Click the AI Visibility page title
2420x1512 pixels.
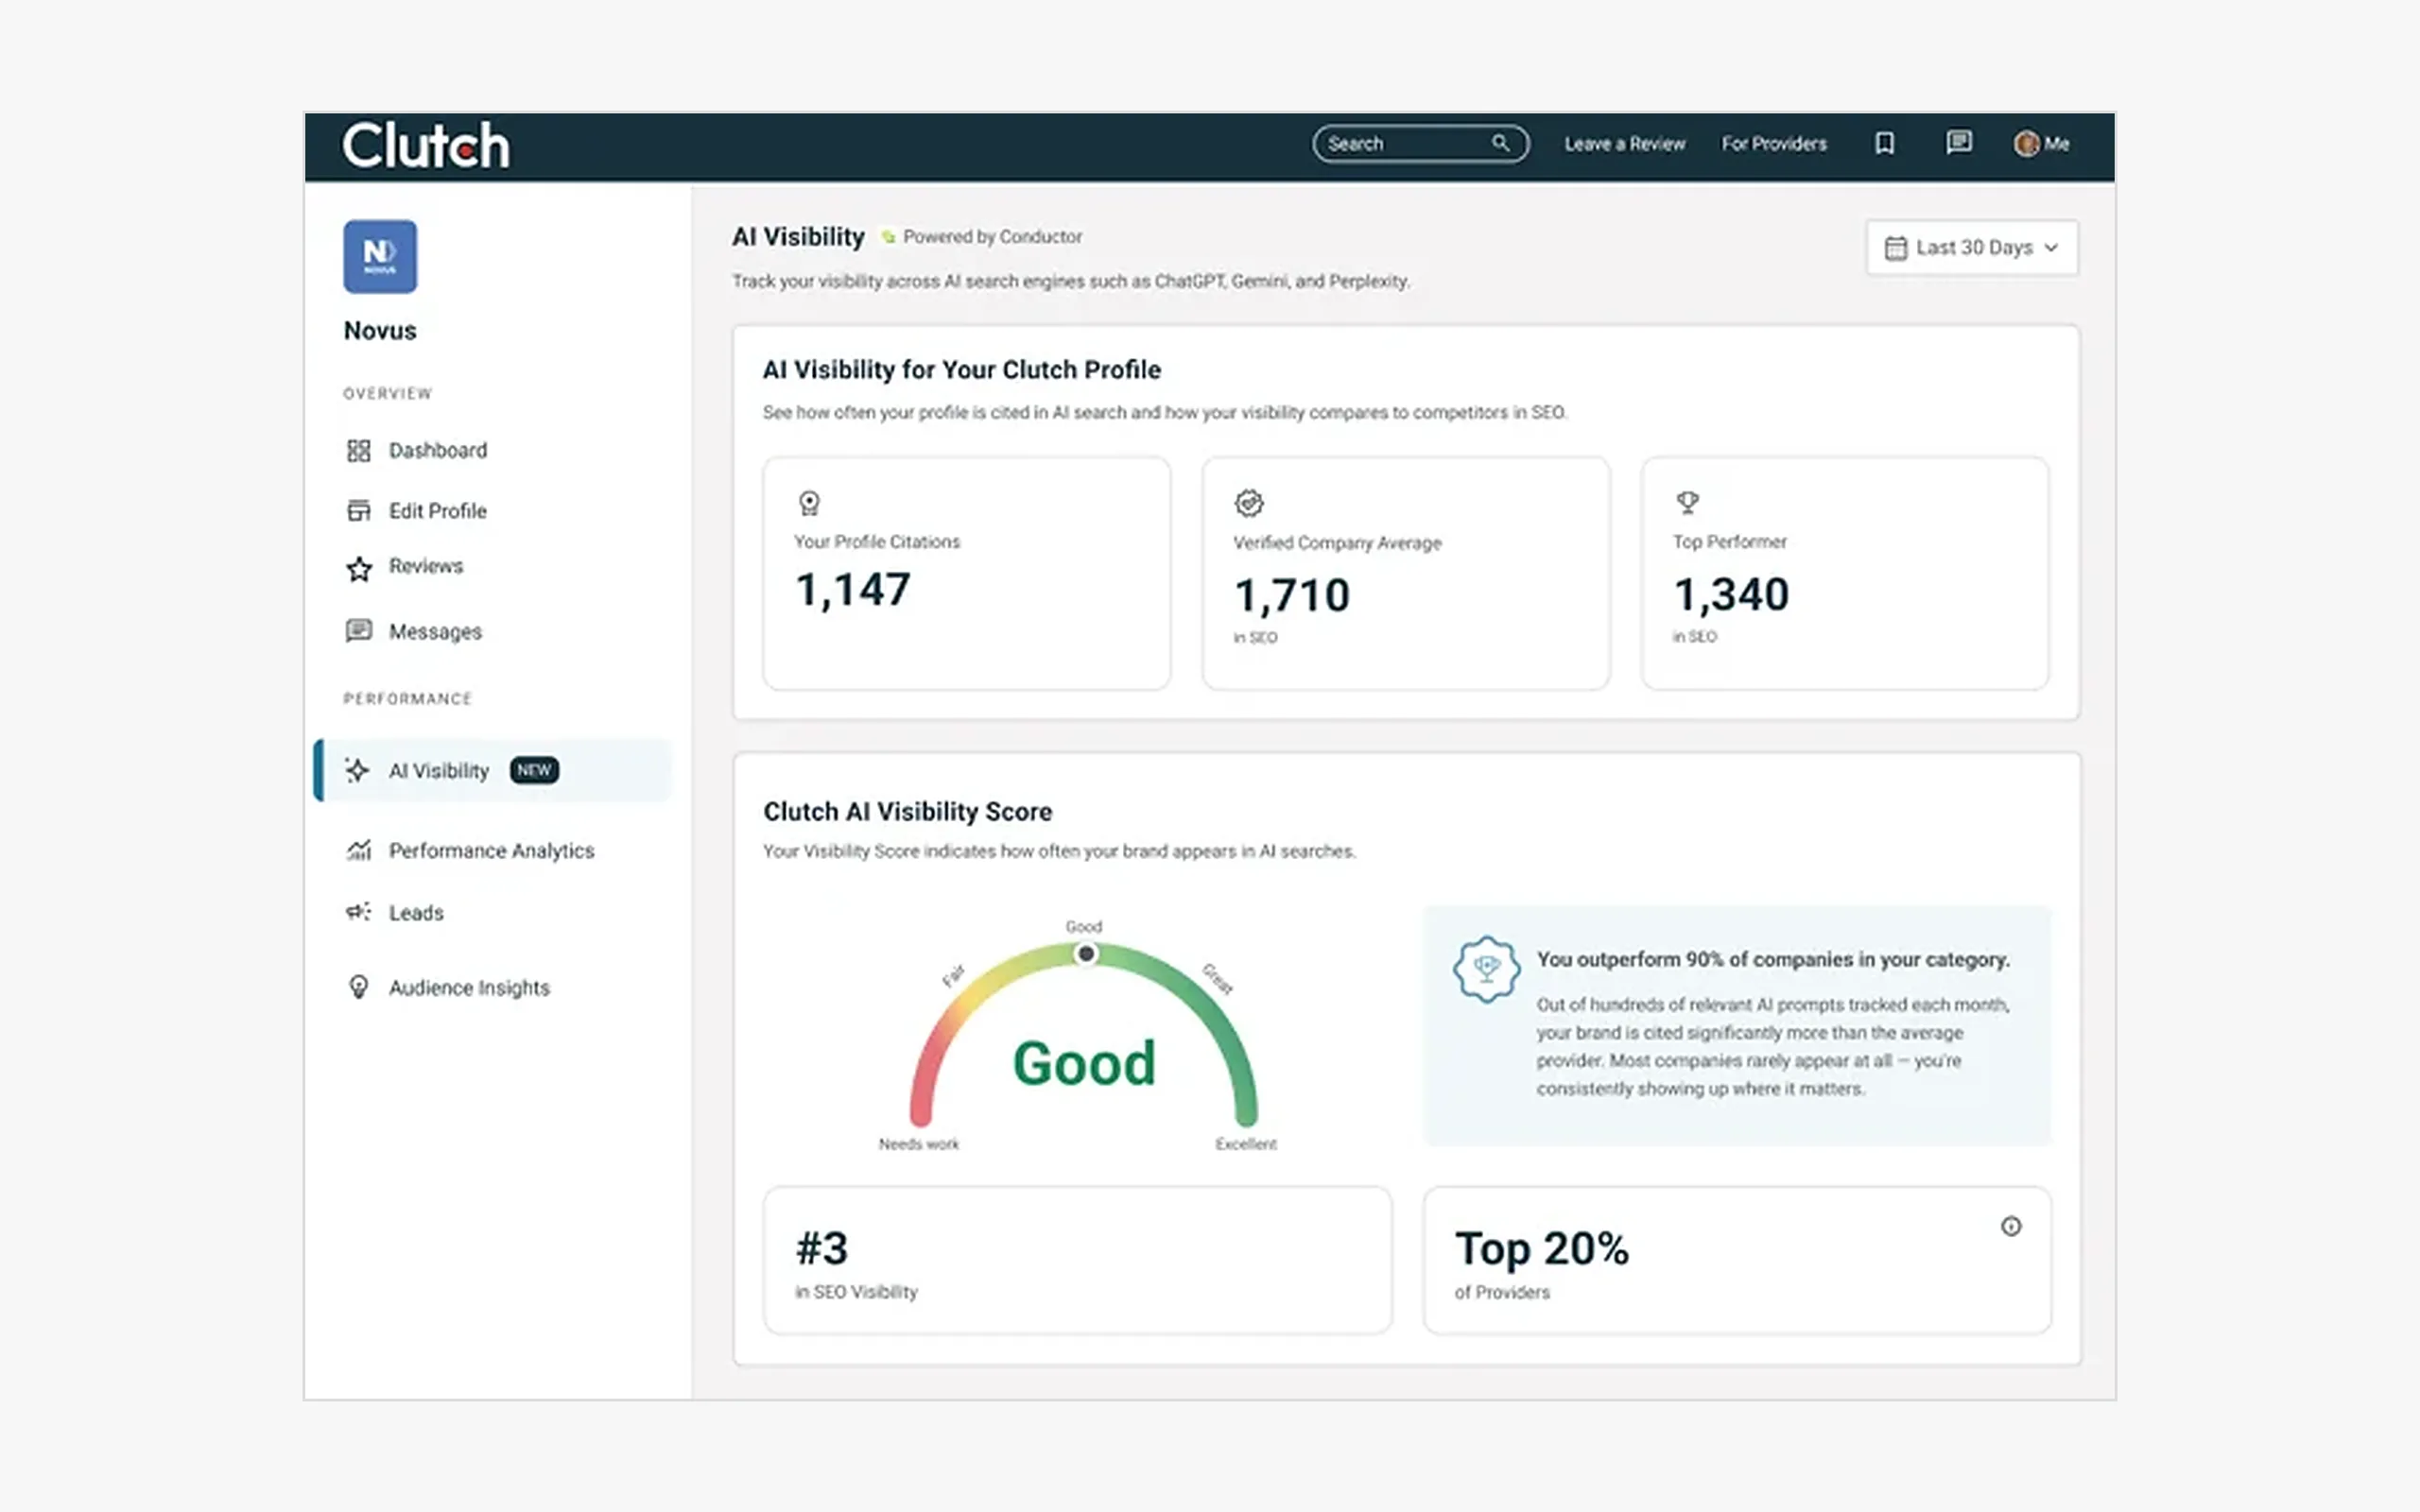[798, 237]
